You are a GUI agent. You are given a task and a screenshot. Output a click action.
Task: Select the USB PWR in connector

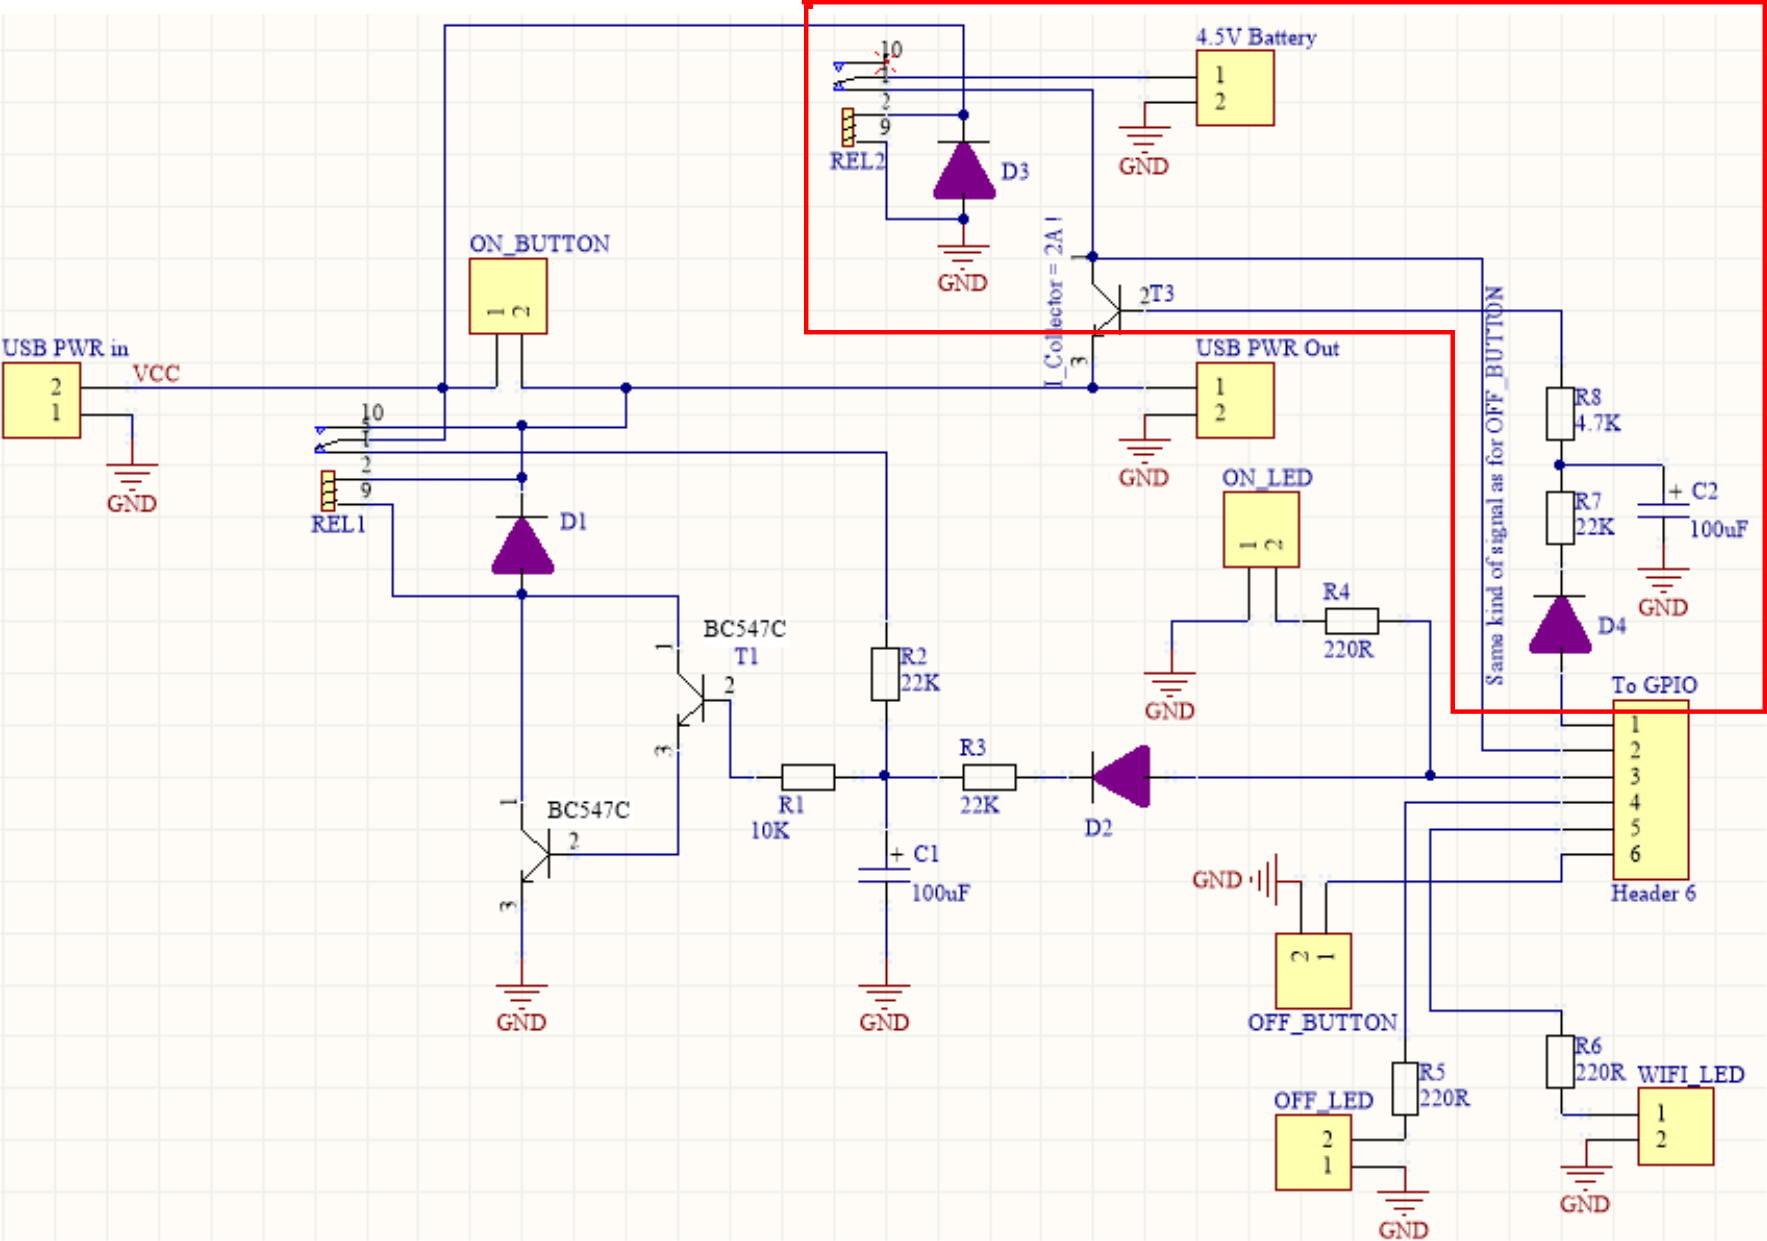[x=42, y=400]
